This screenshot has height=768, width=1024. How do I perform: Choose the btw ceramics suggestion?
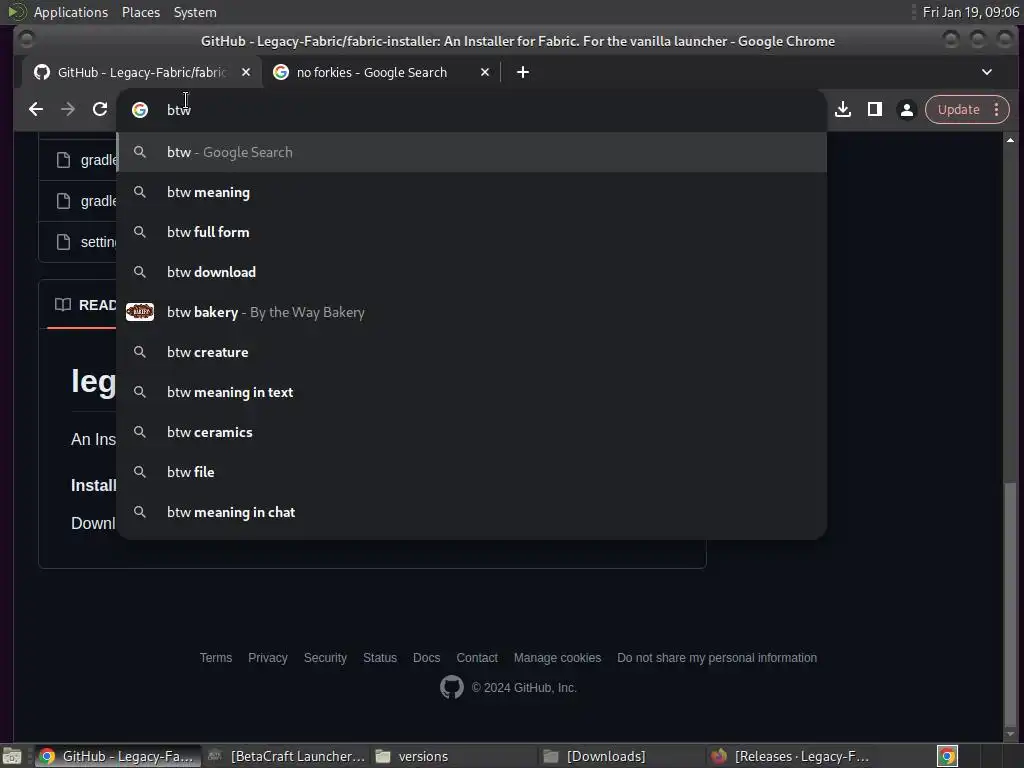pos(472,432)
